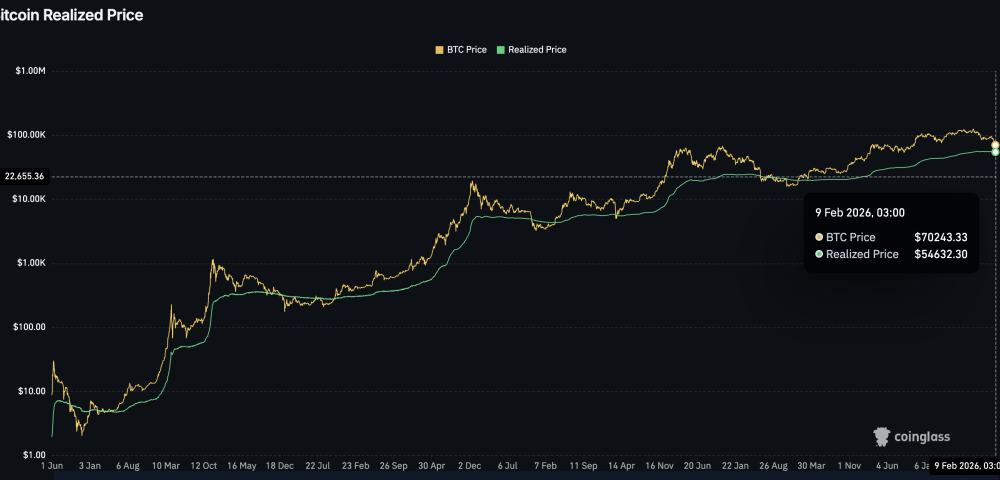Click the Bitcoin Realized Price chart title
The width and height of the screenshot is (1000, 480).
(71, 15)
